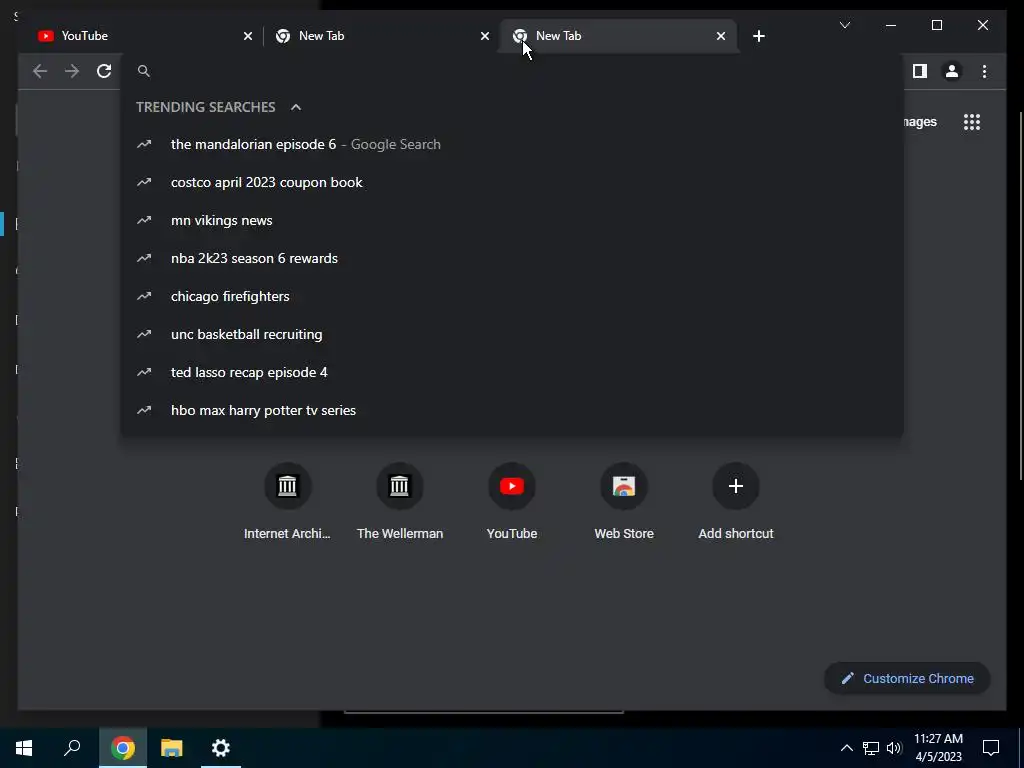Viewport: 1024px width, 768px height.
Task: Click the search magnifier in the address bar
Action: coord(144,71)
